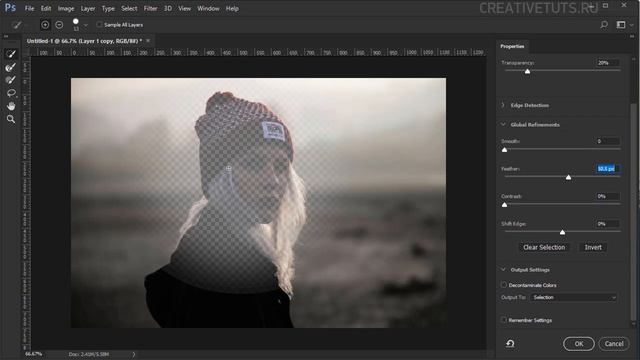Click the Reset workspace icon
Image resolution: width=640 pixels, height=360 pixels.
[x=510, y=344]
